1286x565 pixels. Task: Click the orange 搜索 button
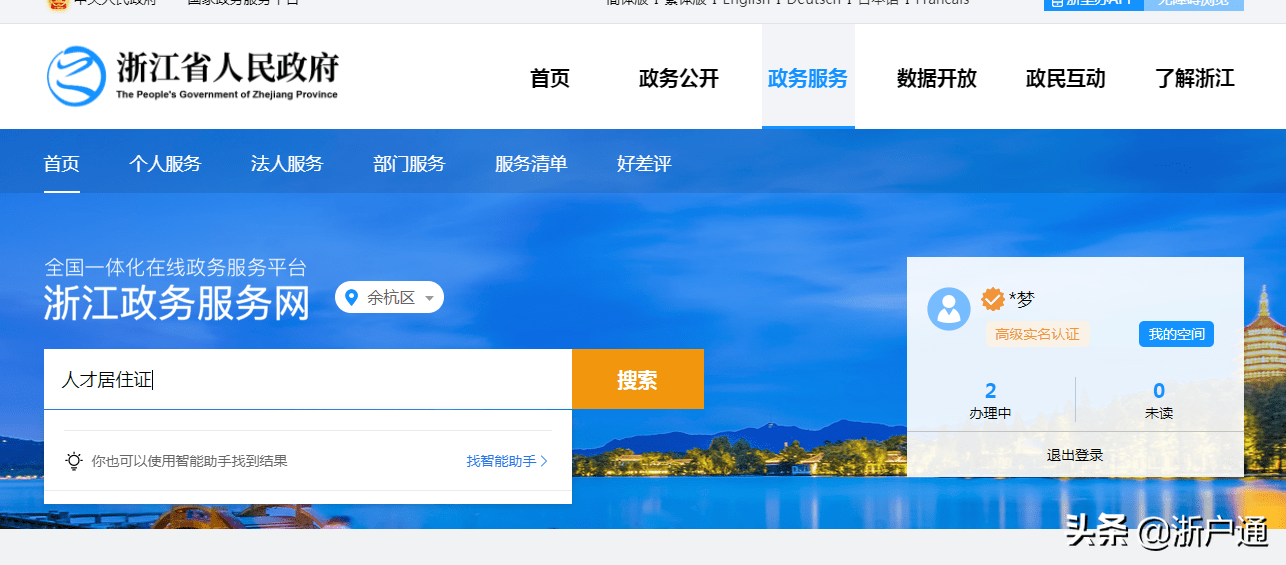point(638,379)
